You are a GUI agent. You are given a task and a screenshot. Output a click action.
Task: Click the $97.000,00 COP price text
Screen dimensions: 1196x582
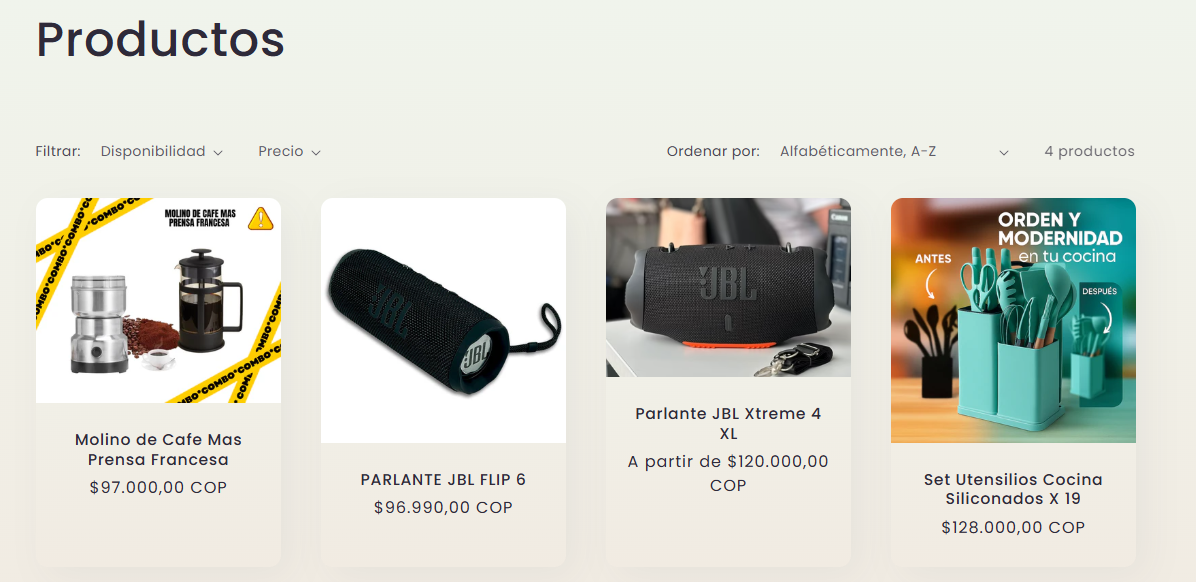(x=158, y=487)
